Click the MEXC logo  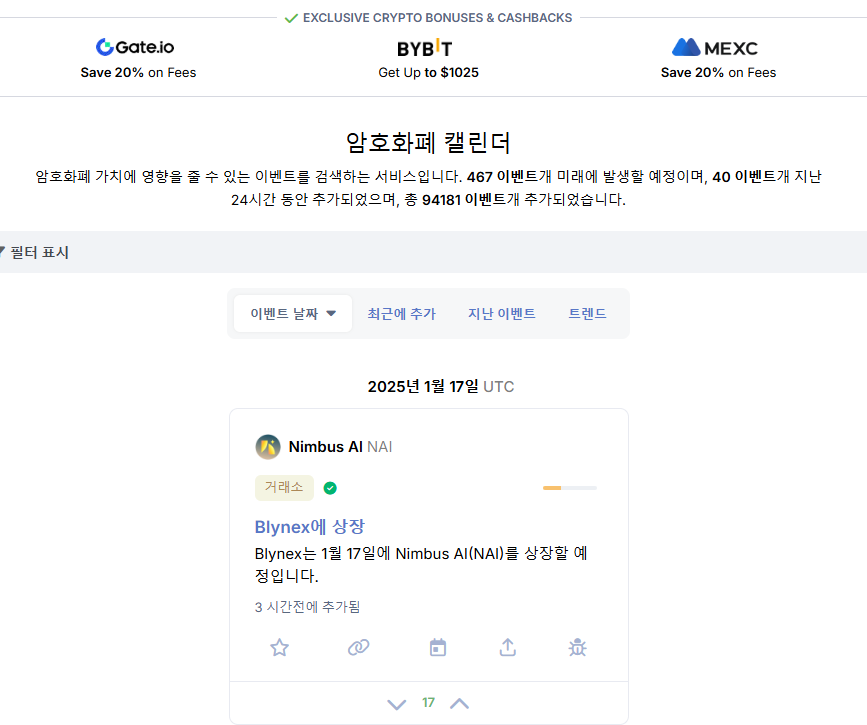714,48
